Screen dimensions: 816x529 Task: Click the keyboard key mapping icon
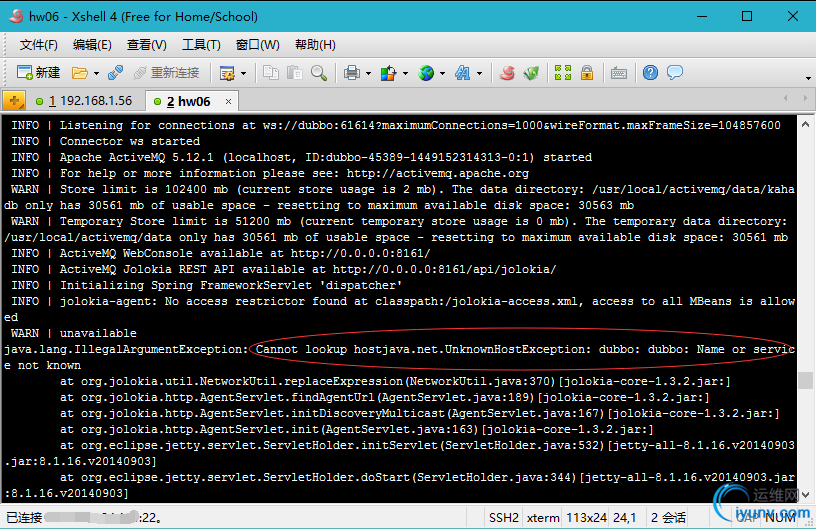(619, 73)
